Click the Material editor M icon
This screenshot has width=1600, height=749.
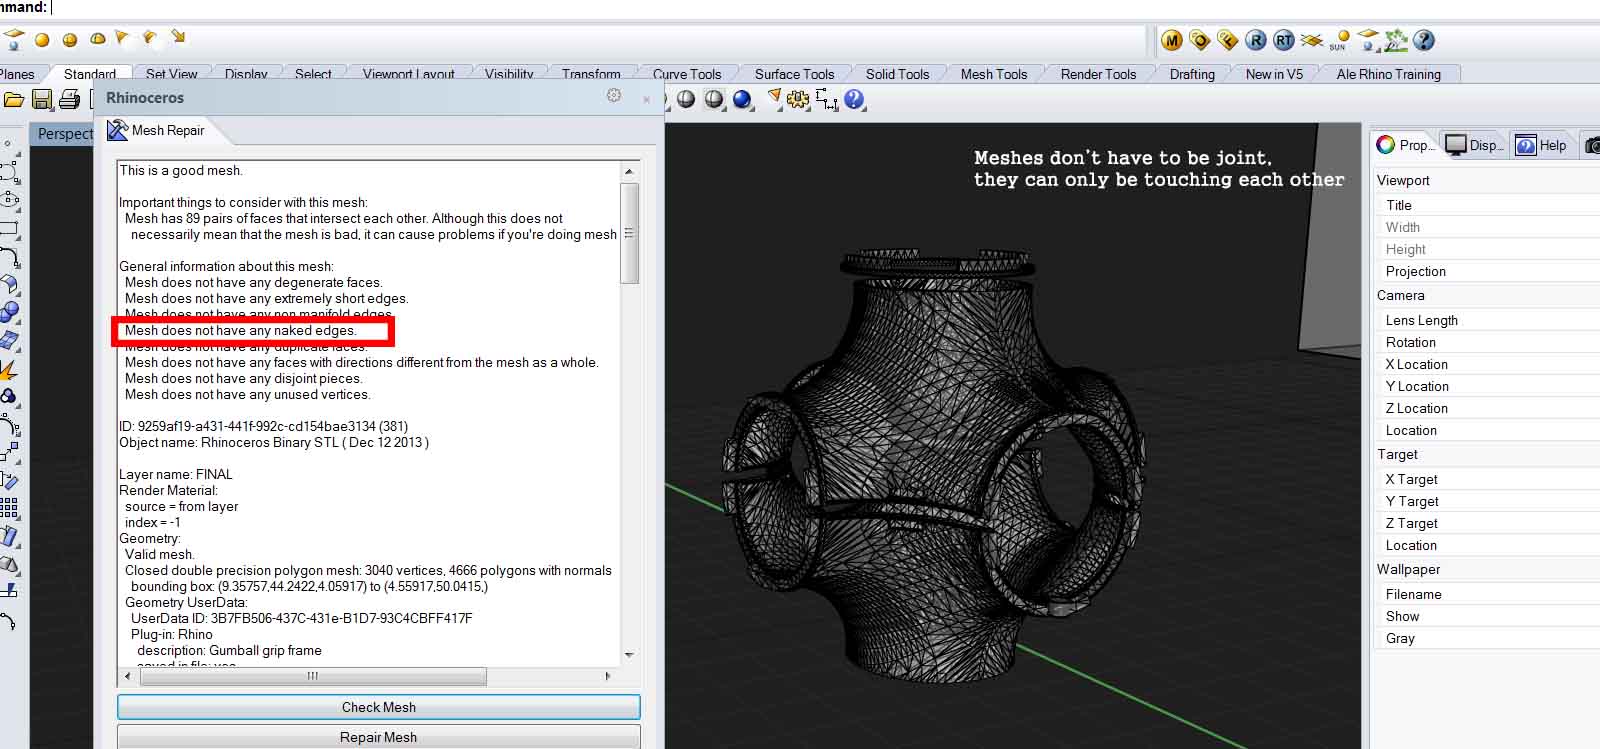(x=1172, y=41)
